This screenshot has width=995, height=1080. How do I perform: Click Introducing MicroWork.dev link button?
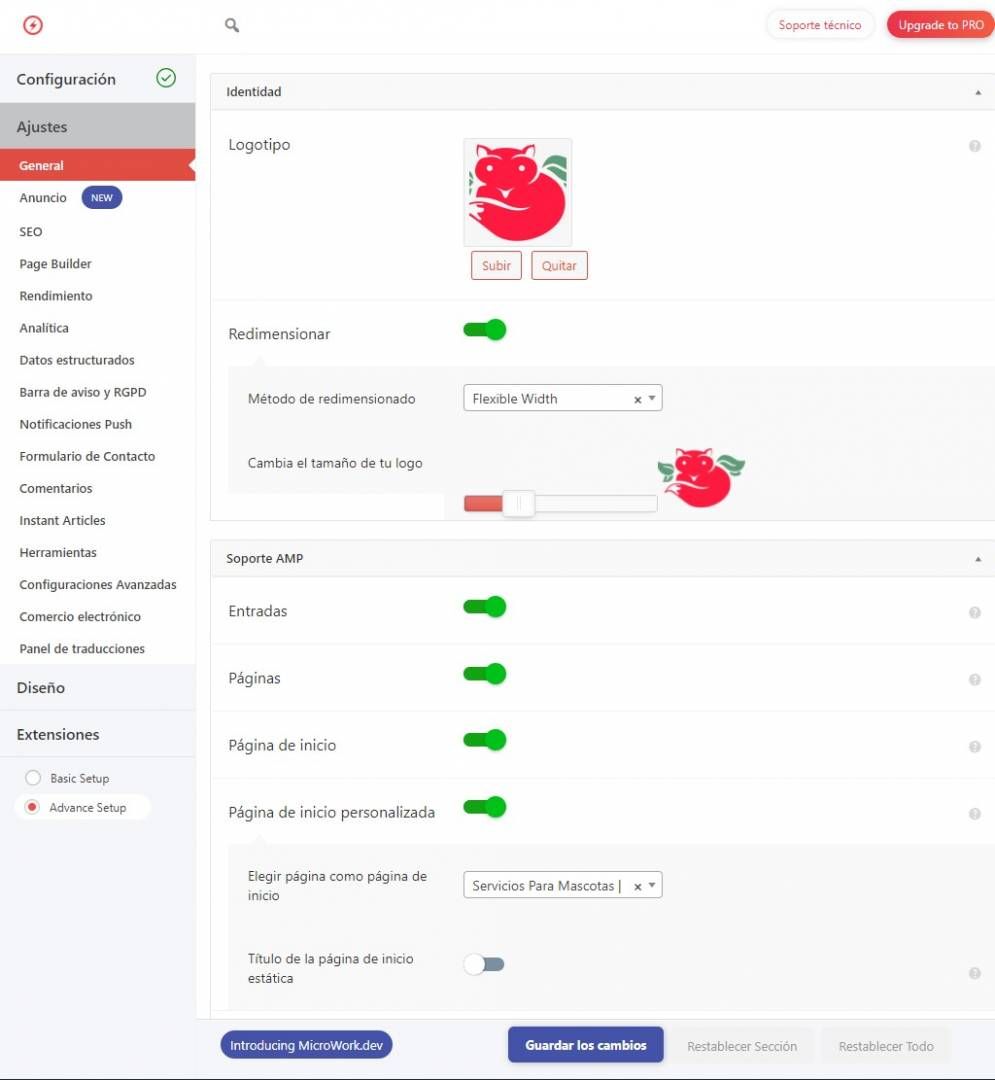click(306, 1045)
